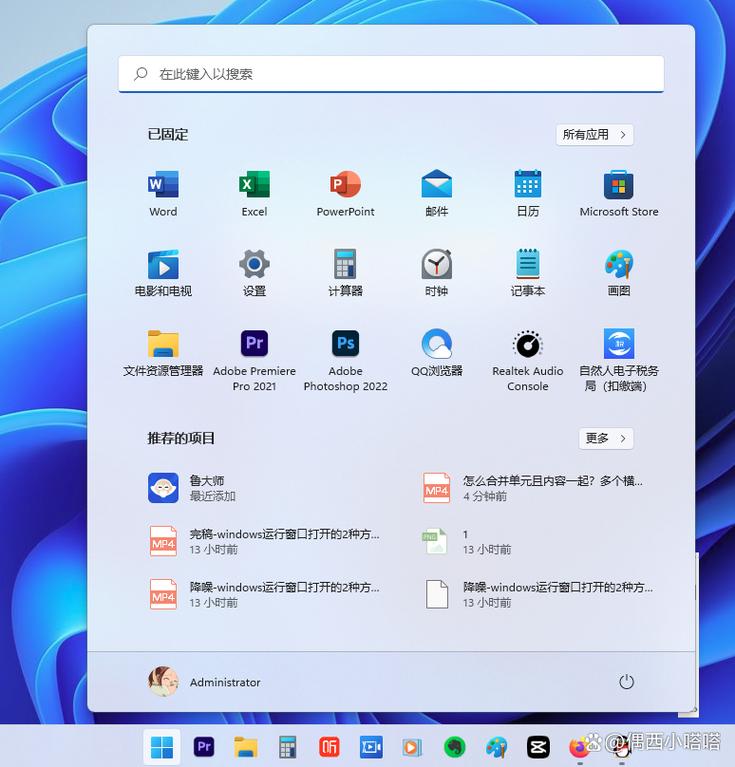This screenshot has width=735, height=767.
Task: Open the 邮件 mail app
Action: pyautogui.click(x=437, y=194)
